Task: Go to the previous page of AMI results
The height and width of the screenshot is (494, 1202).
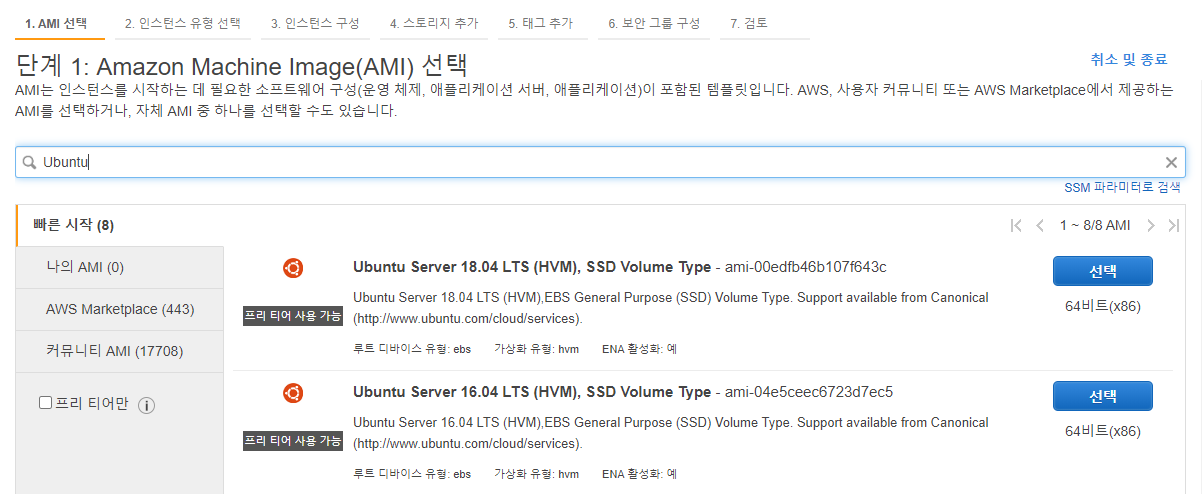Action: 1040,225
